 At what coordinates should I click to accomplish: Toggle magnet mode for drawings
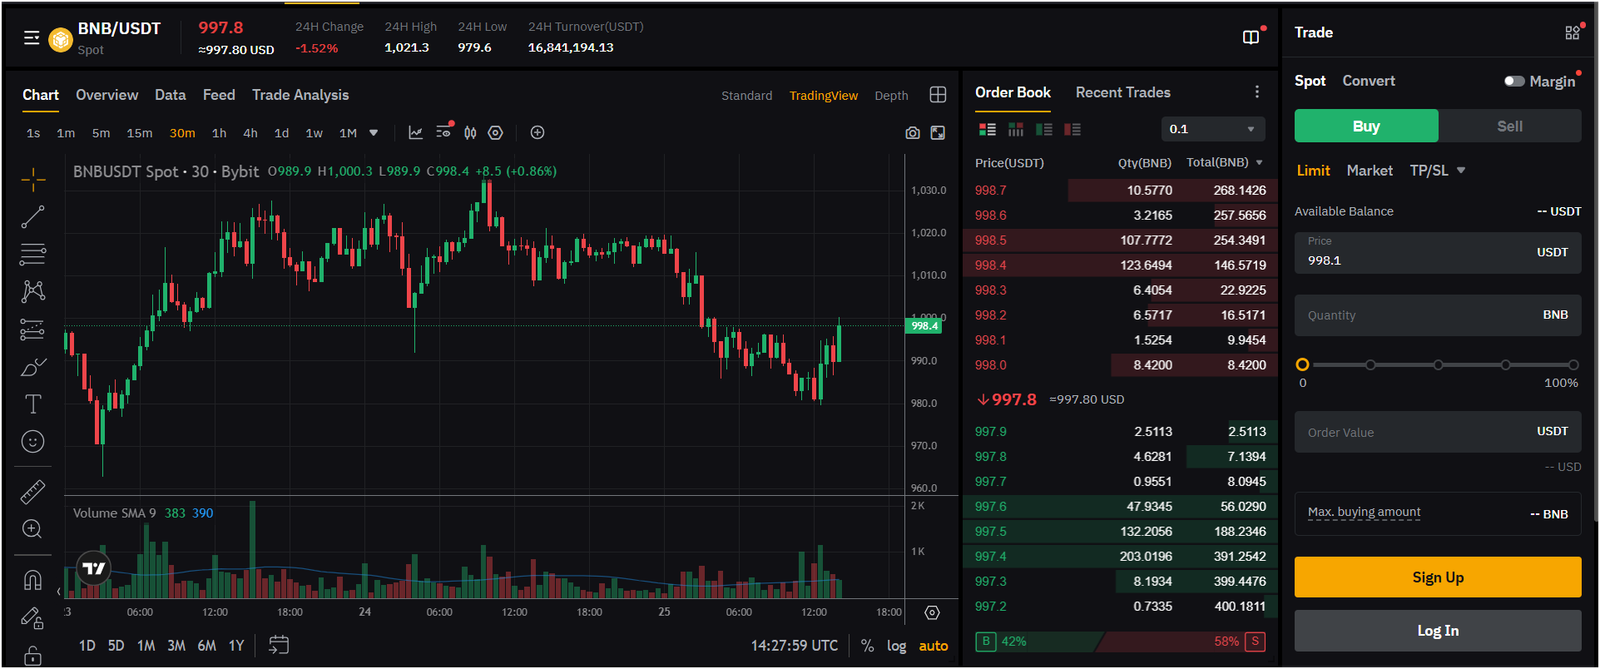33,581
